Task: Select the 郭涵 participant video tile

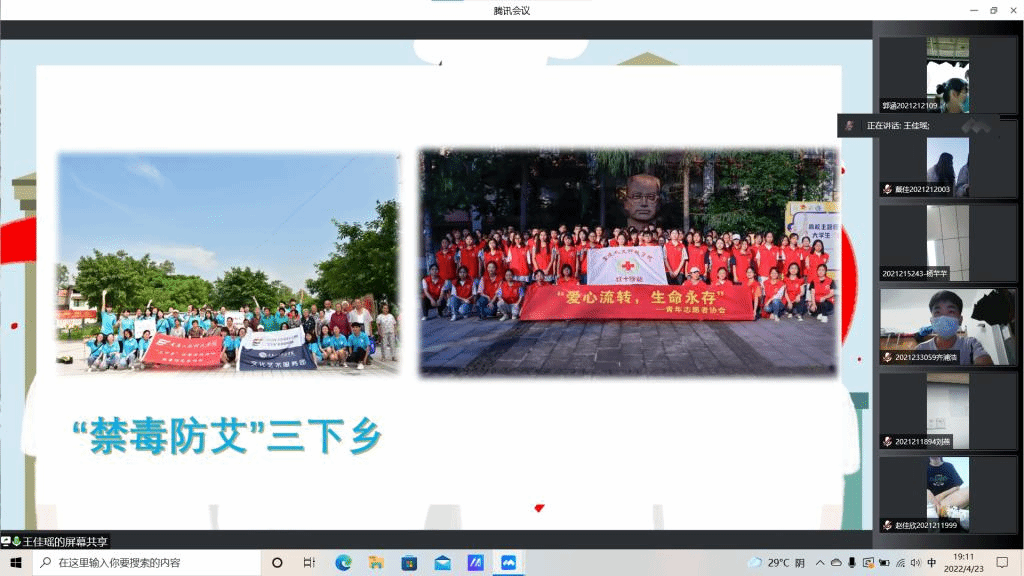Action: pos(947,75)
